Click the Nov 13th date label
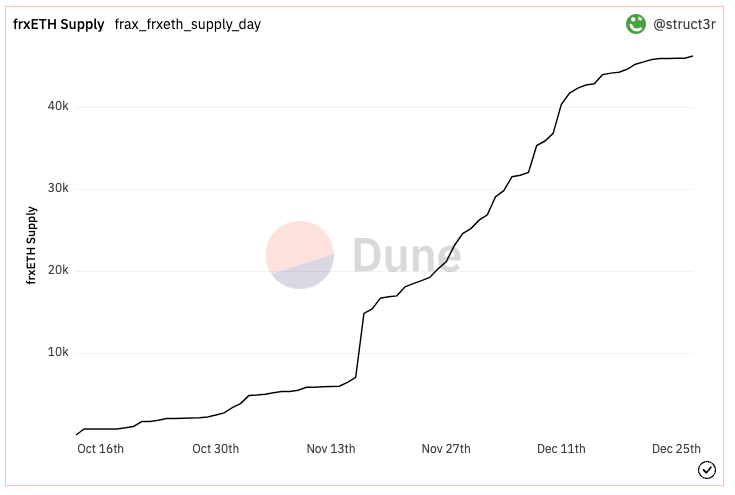735x495 pixels. (331, 449)
